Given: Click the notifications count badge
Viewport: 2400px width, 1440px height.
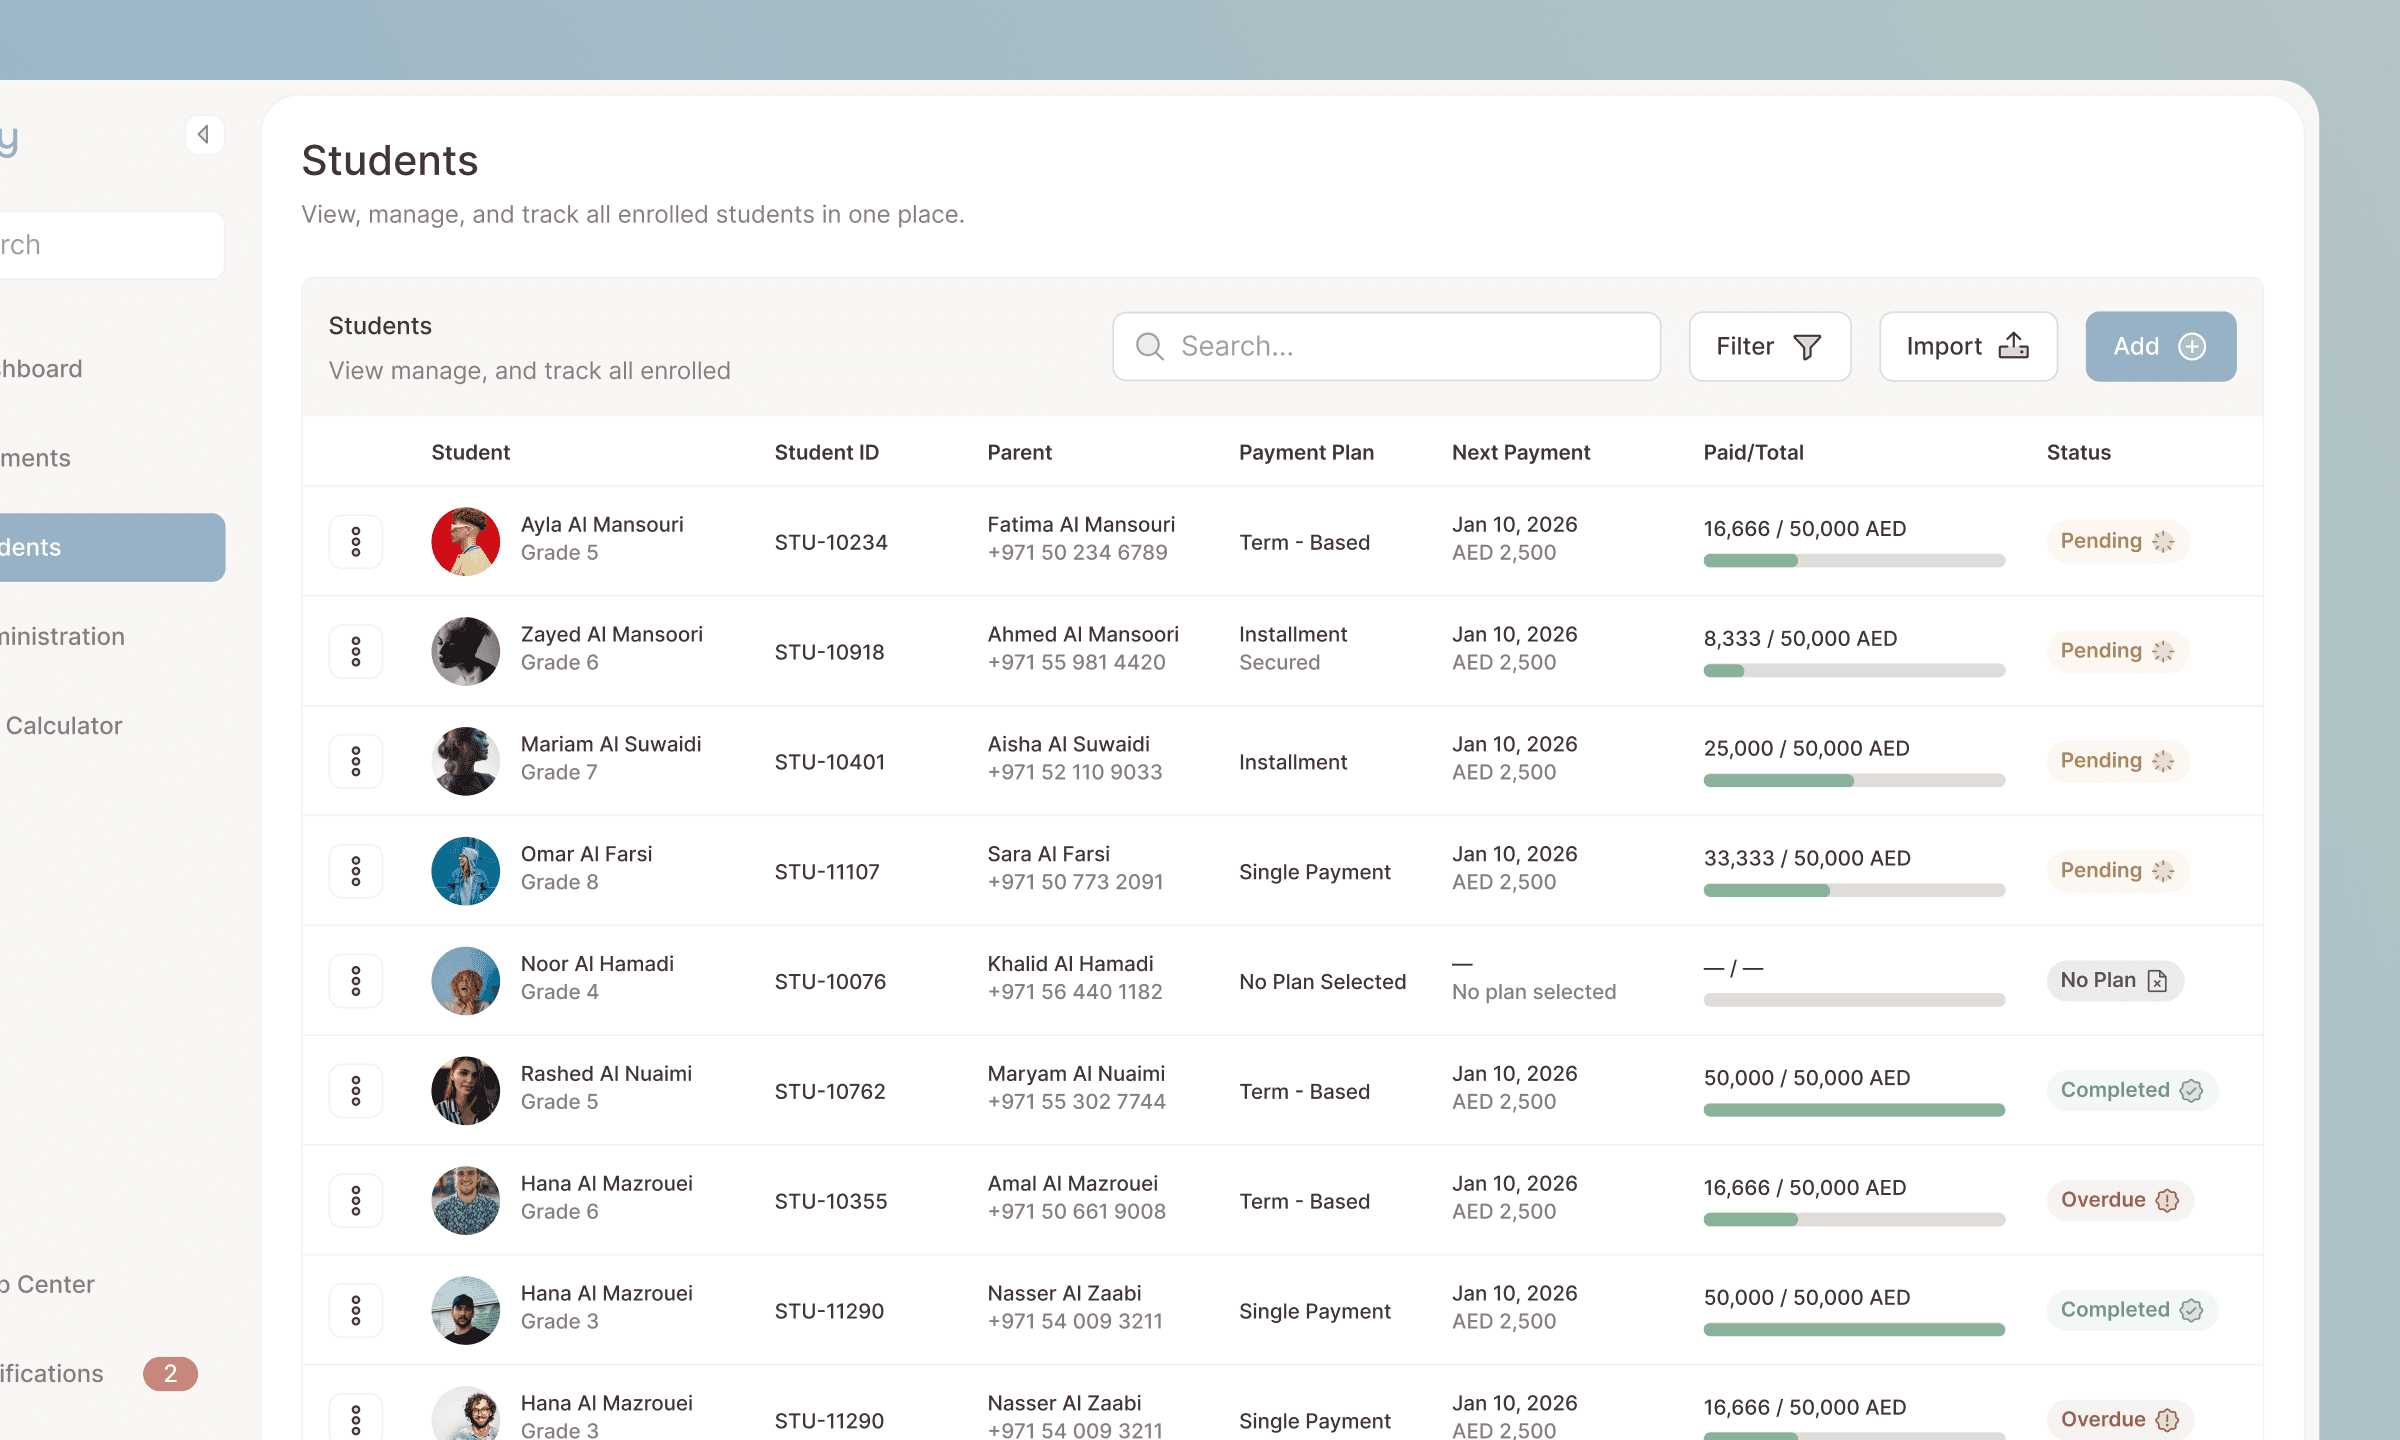Looking at the screenshot, I should tap(170, 1374).
